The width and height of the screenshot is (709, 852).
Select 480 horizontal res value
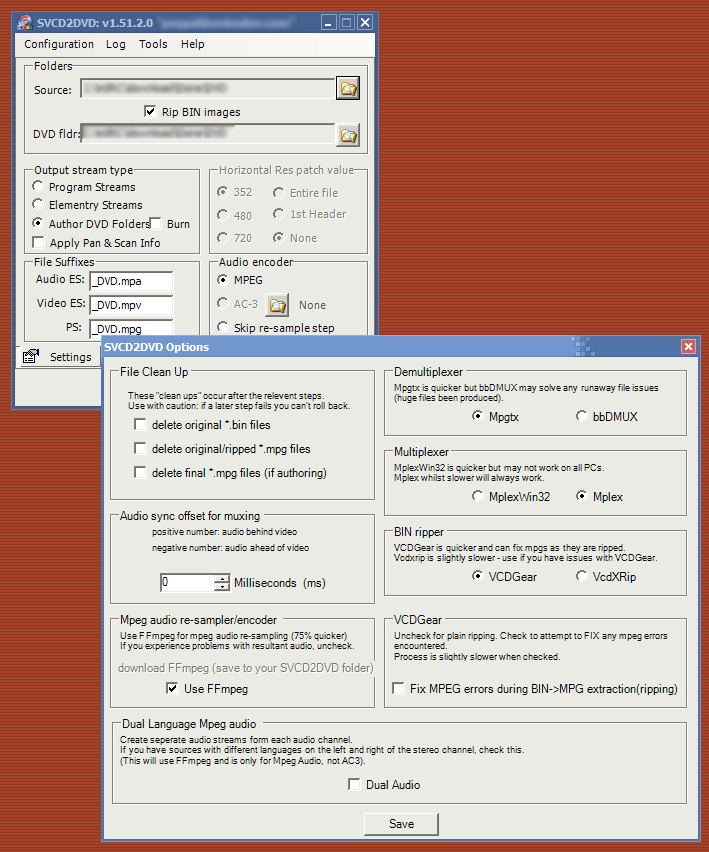tap(222, 215)
